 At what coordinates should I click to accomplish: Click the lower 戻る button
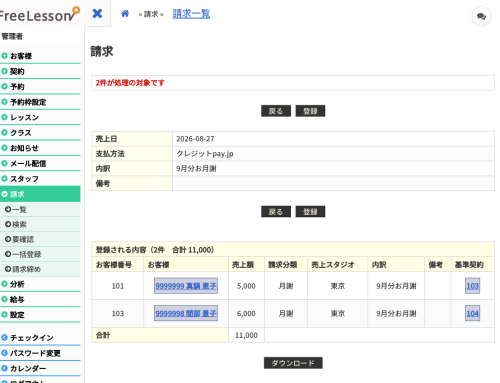[x=276, y=212]
